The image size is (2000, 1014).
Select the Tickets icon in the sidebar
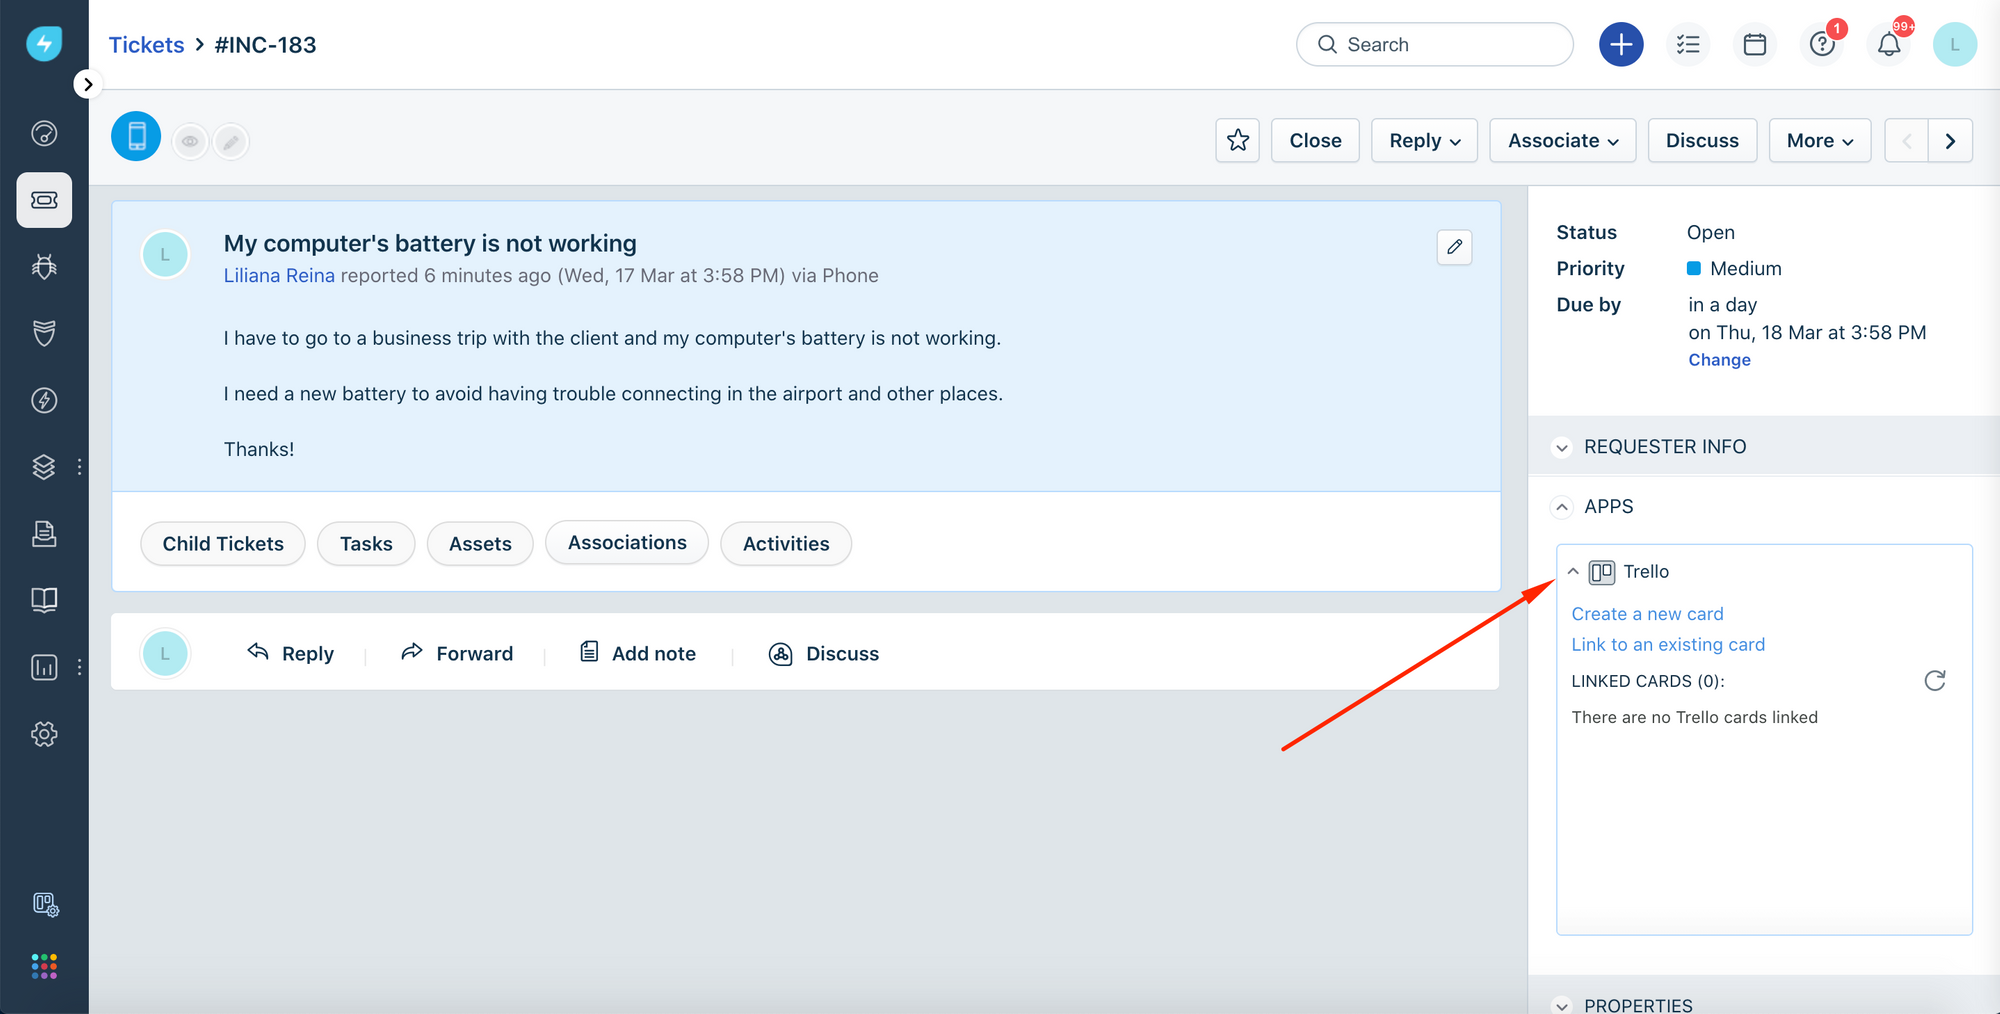click(x=44, y=199)
